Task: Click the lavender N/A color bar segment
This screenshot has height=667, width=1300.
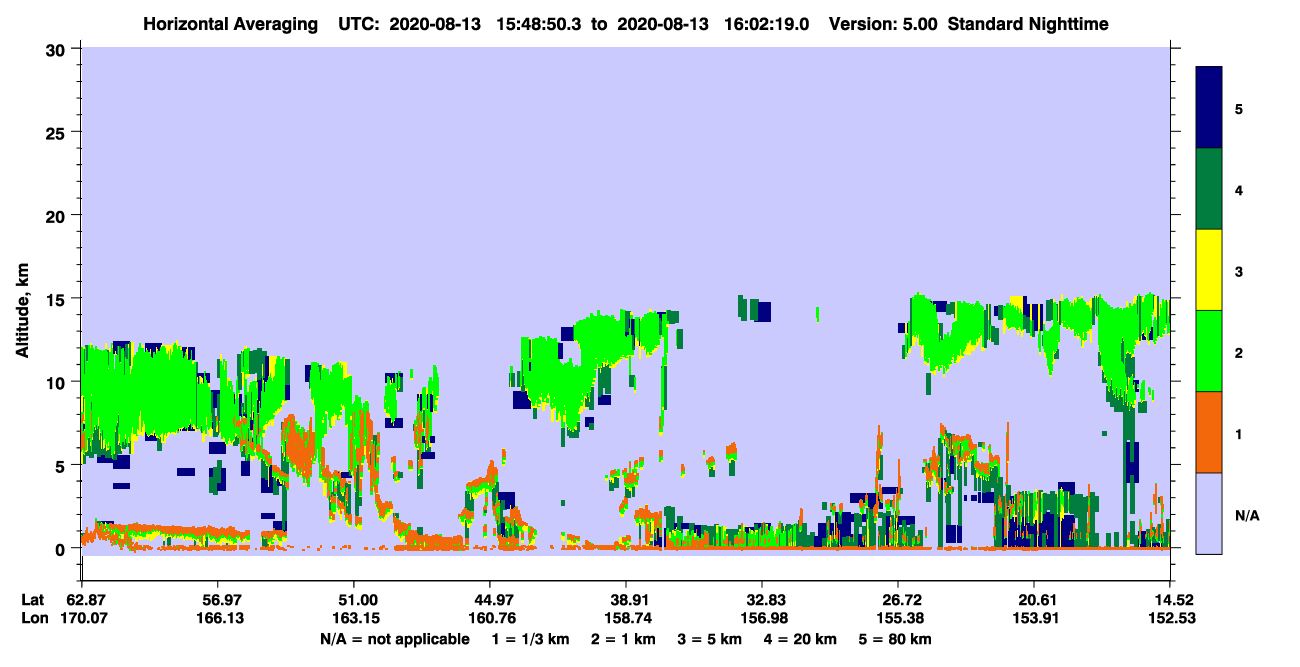Action: (1210, 512)
